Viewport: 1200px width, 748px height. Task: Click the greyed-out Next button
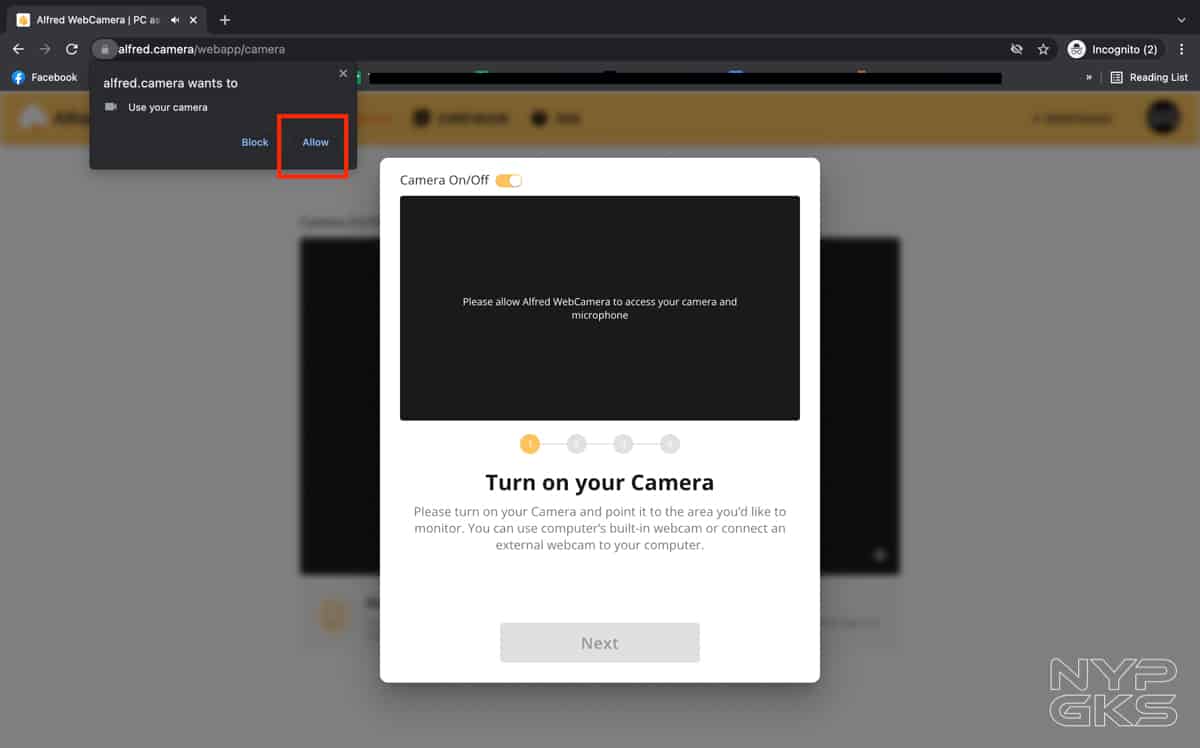[600, 643]
